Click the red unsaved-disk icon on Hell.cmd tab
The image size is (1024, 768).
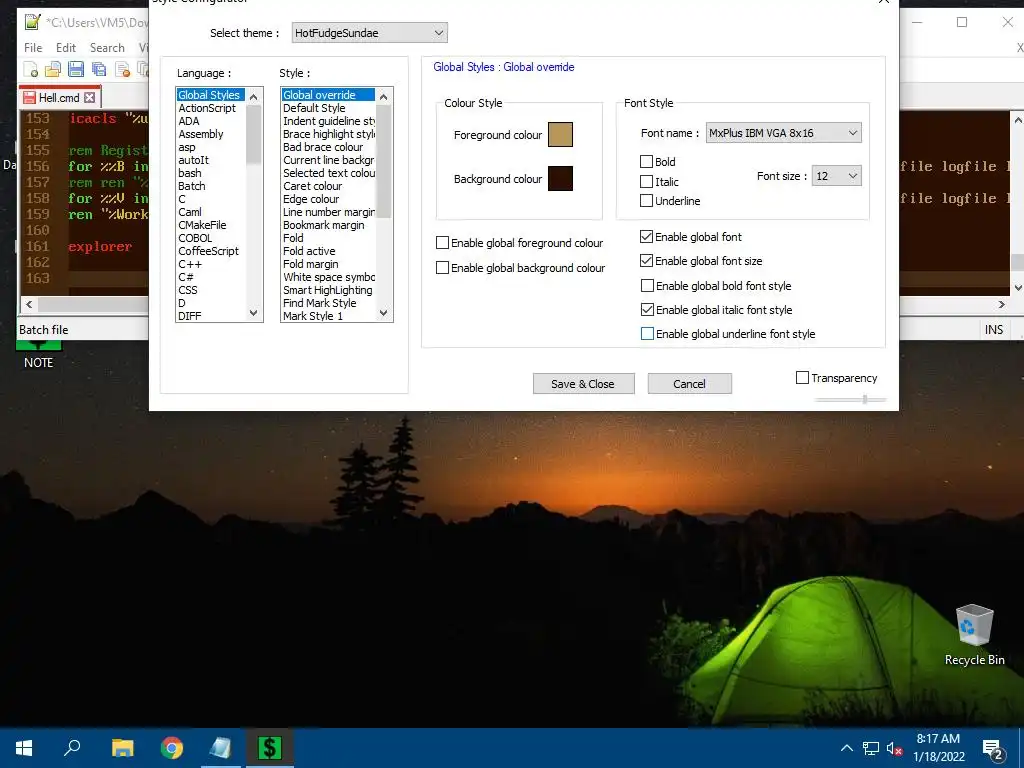click(29, 97)
